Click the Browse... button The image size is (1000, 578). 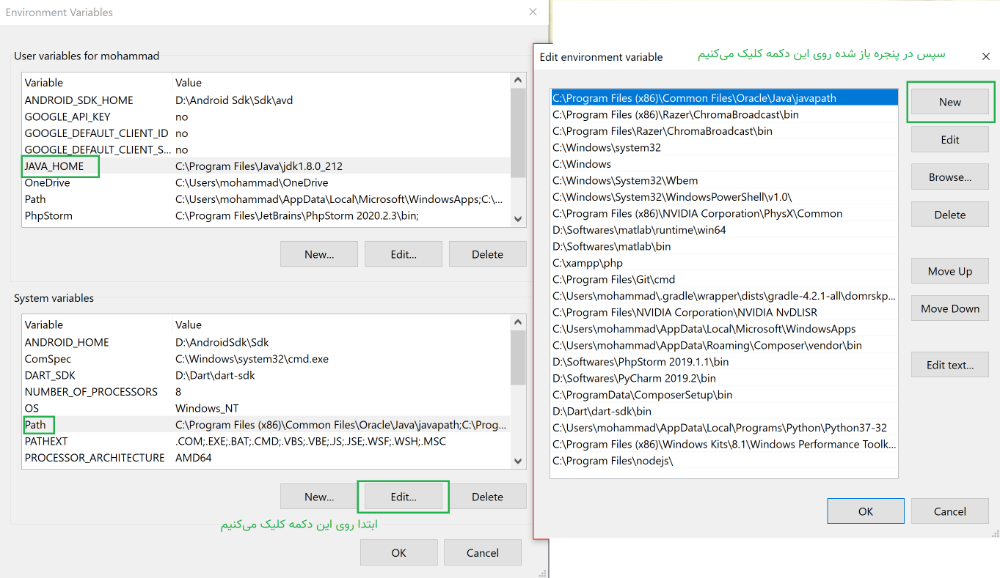click(950, 177)
